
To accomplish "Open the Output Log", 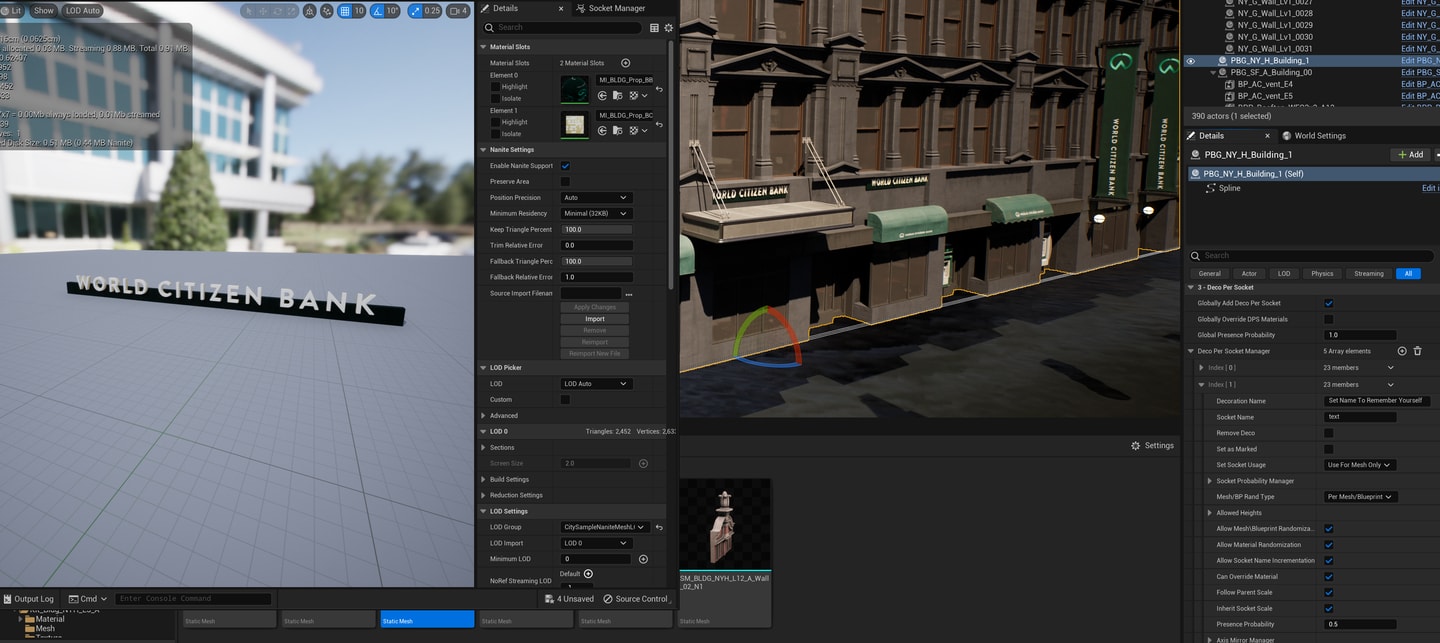I will (28, 599).
